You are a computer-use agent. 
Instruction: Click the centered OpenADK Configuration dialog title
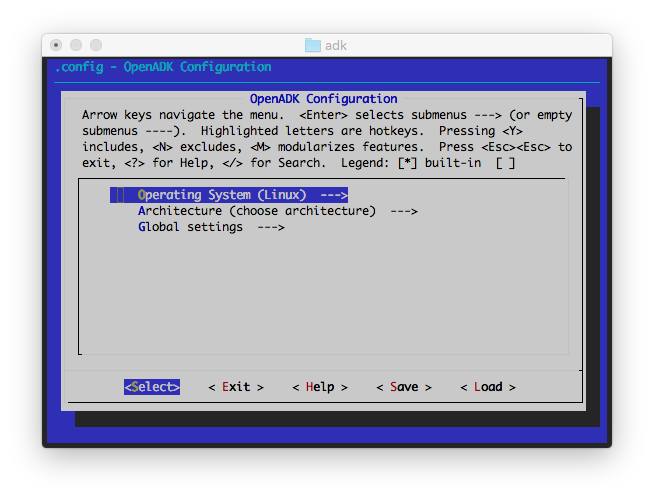pos(323,99)
